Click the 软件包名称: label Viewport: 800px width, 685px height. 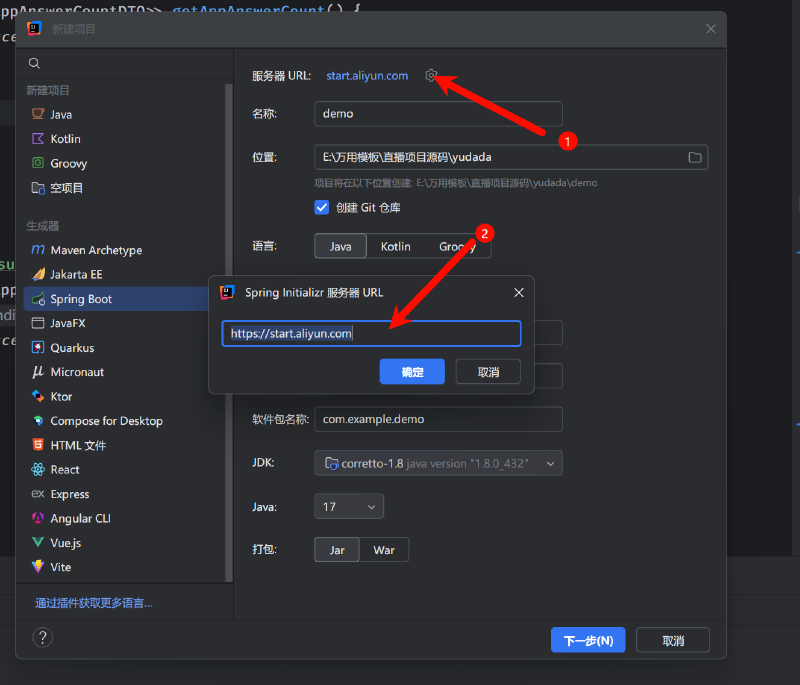[x=281, y=419]
